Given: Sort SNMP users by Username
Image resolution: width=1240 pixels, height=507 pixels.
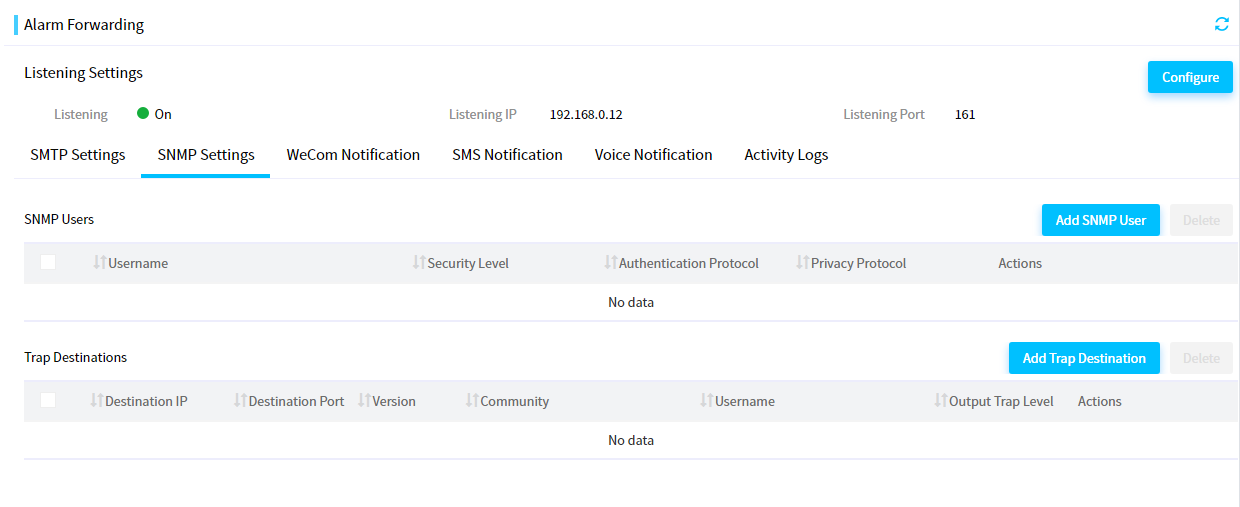Looking at the screenshot, I should point(100,262).
